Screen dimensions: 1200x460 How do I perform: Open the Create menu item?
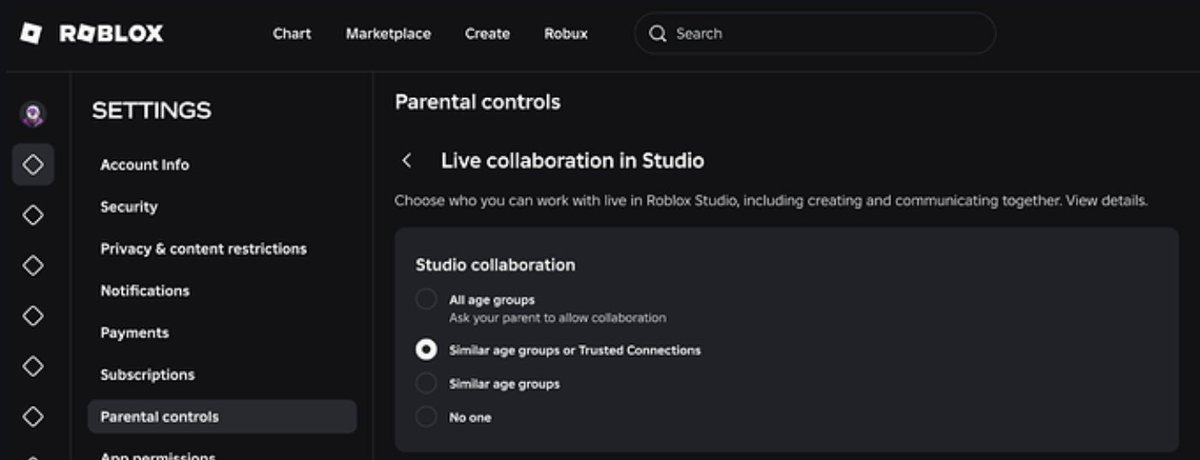click(487, 34)
